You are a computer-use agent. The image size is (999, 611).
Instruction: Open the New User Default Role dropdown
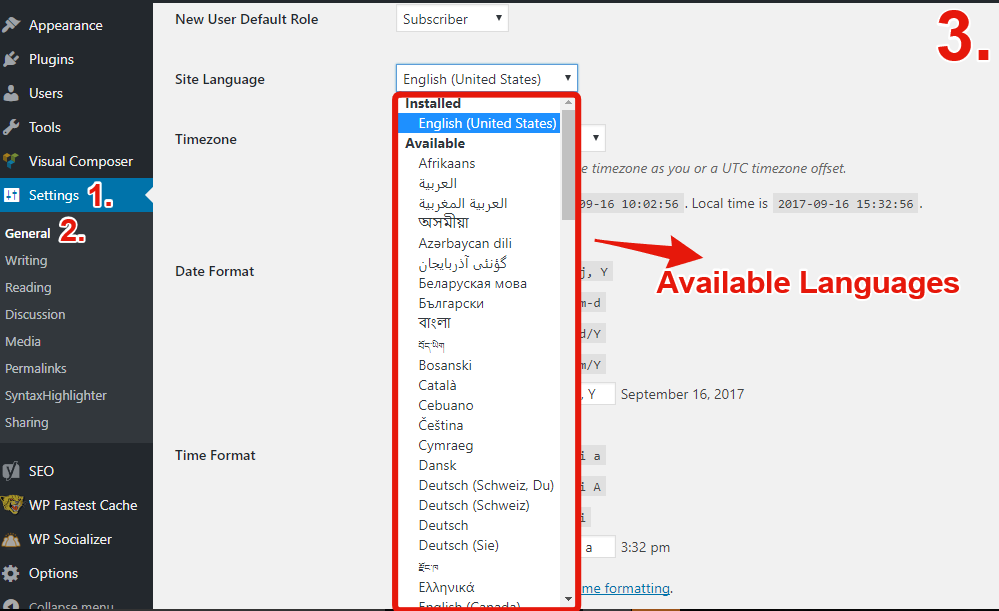coord(451,18)
